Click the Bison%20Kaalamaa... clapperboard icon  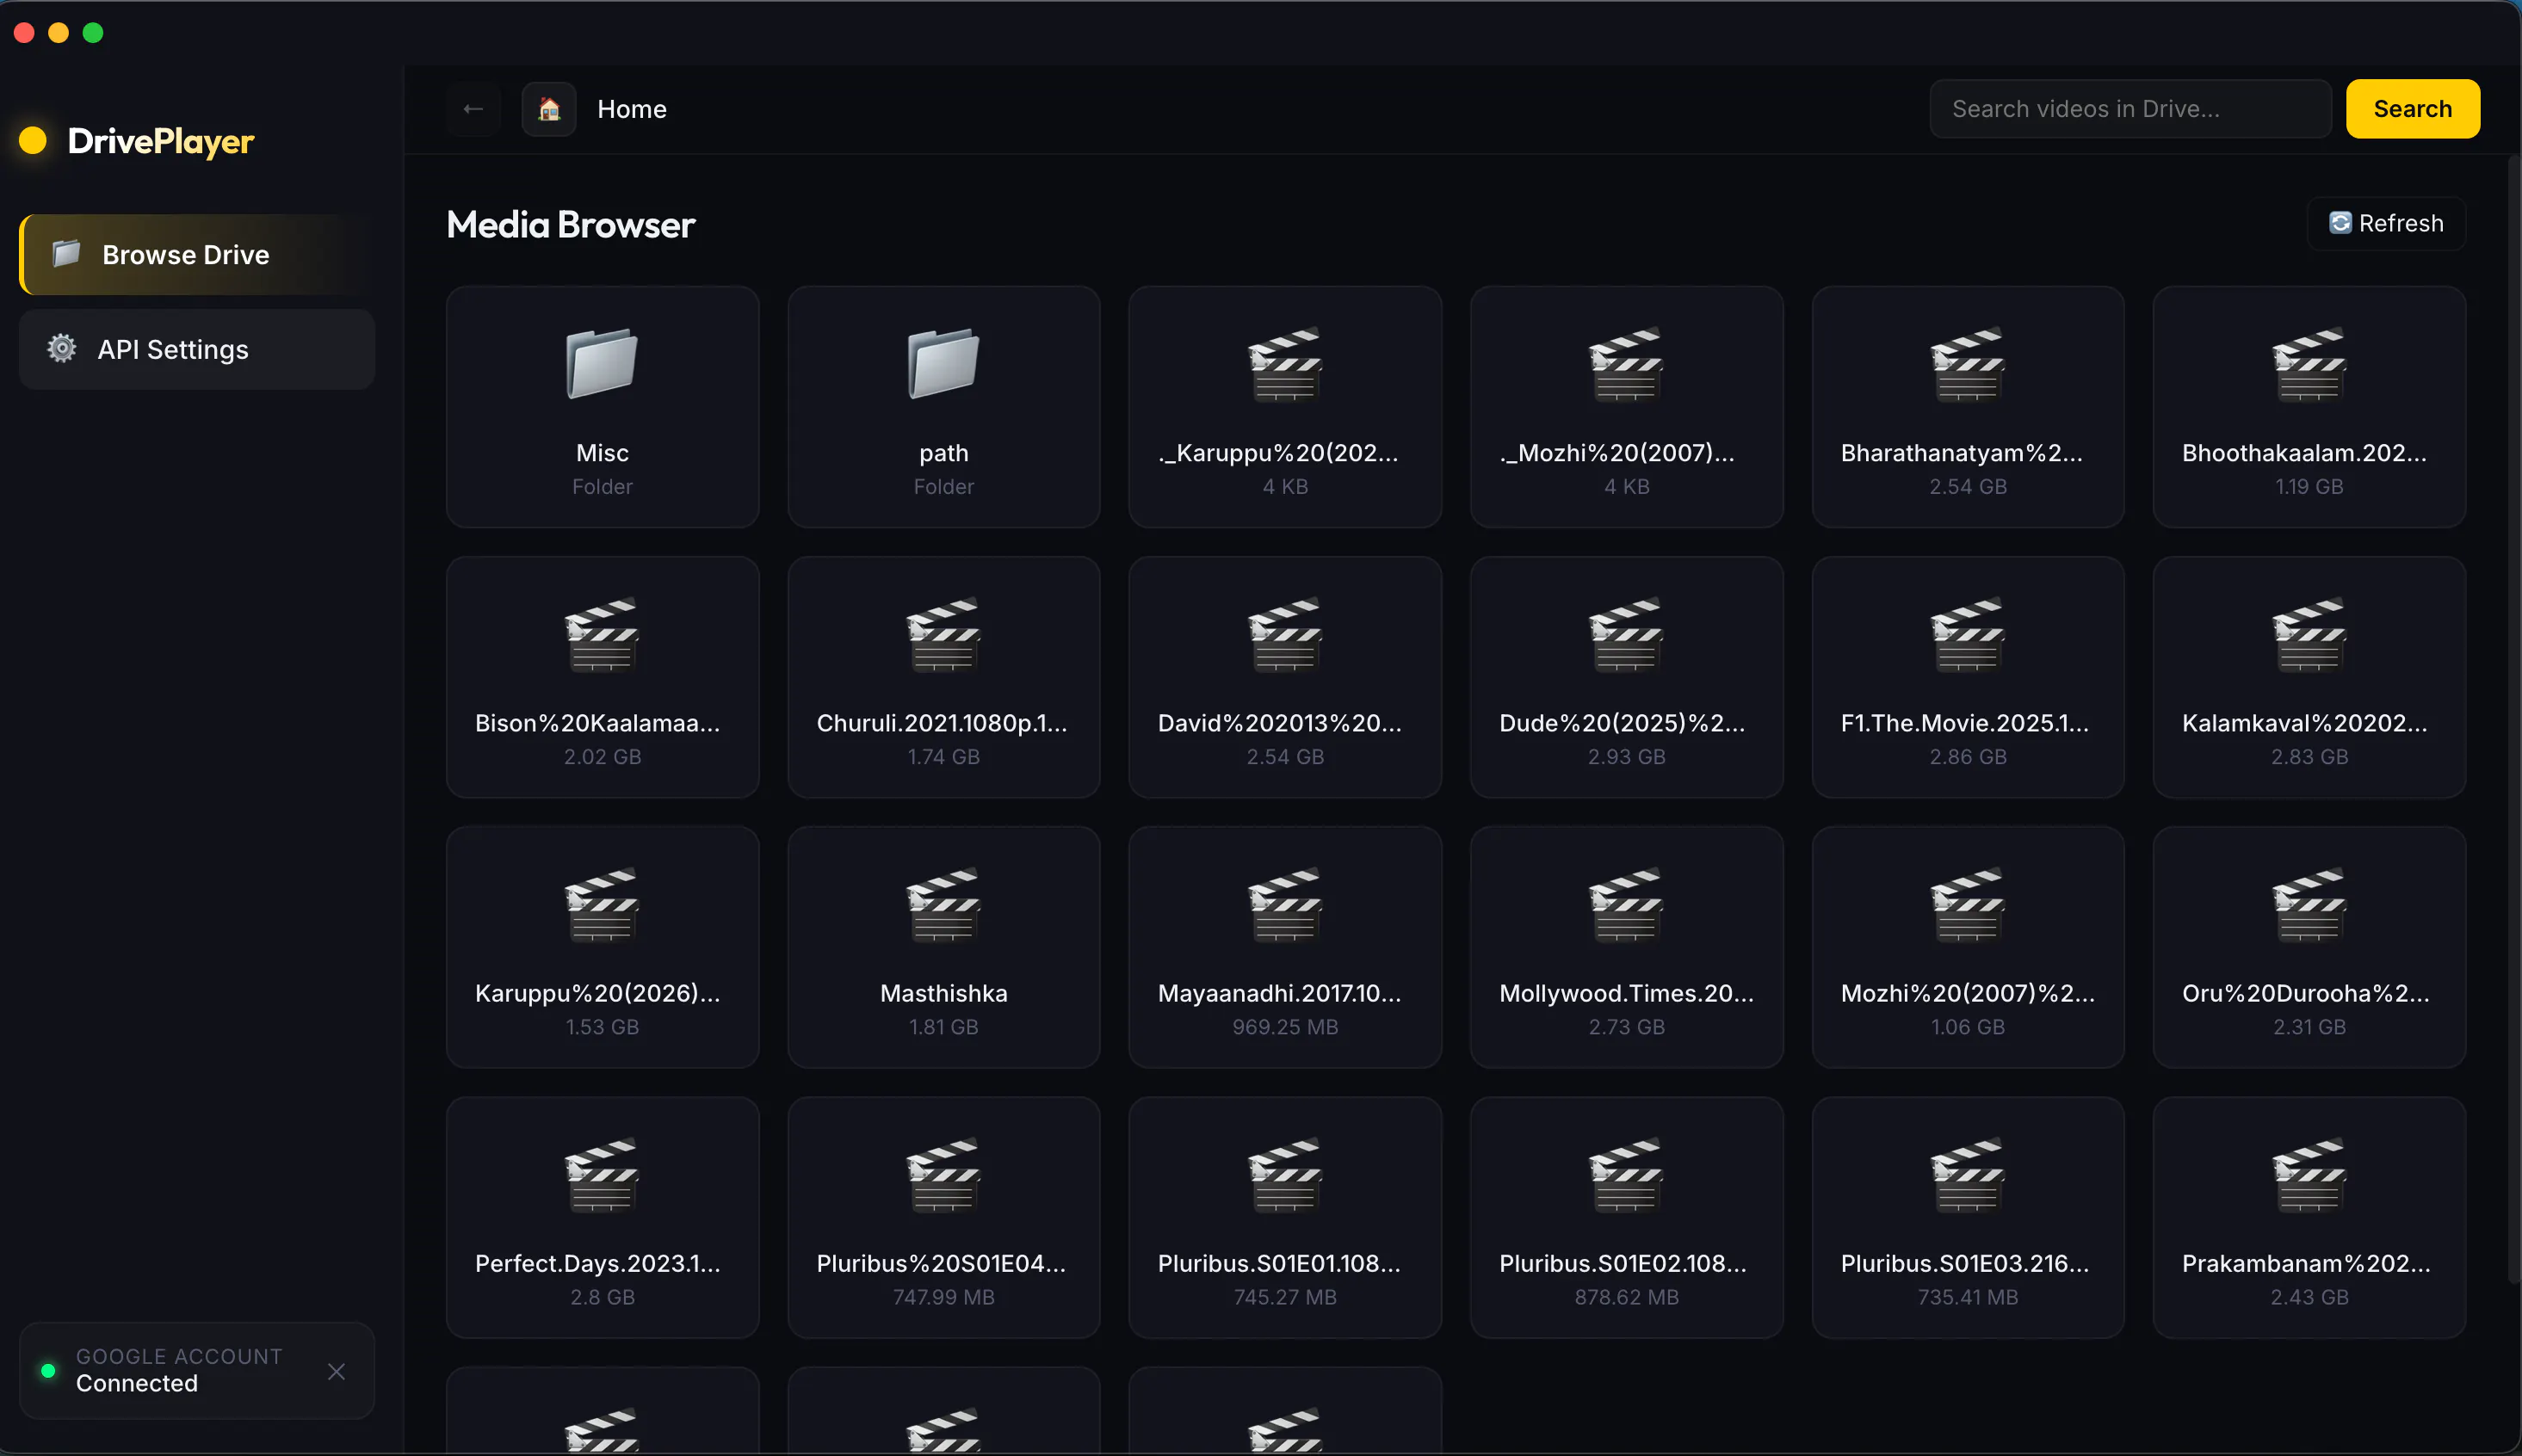(602, 634)
